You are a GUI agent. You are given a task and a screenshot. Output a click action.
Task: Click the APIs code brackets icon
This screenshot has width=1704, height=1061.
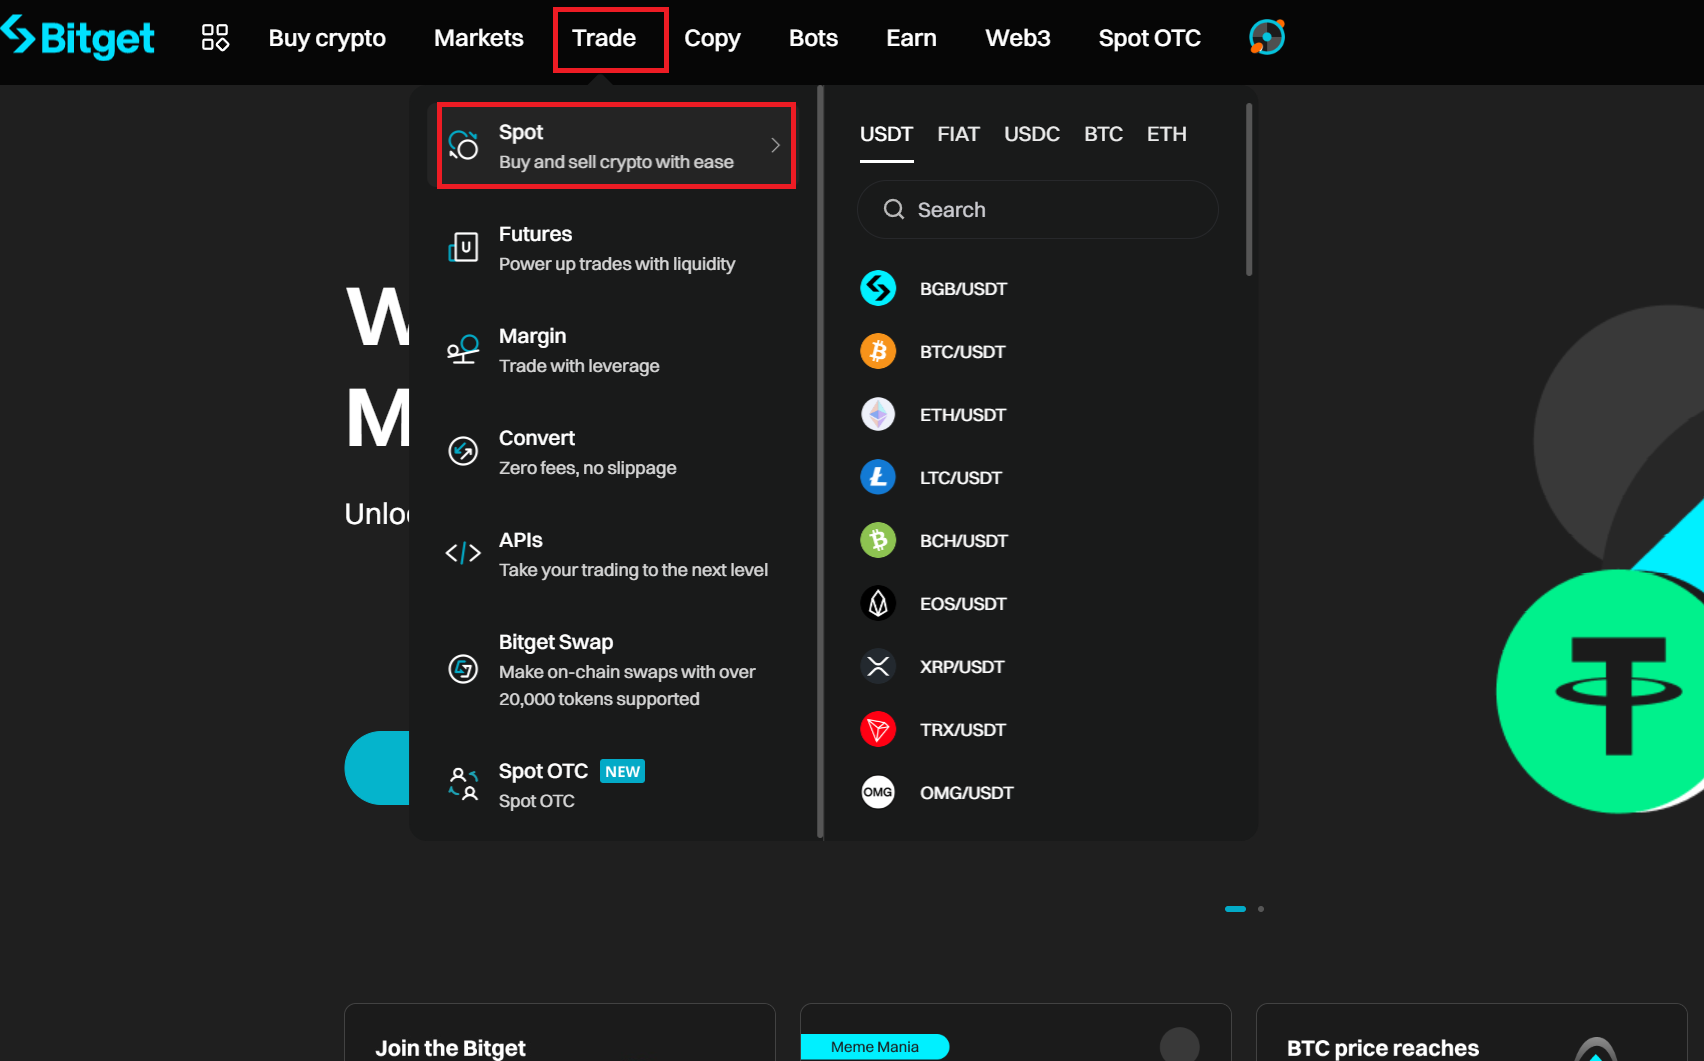[x=463, y=553]
